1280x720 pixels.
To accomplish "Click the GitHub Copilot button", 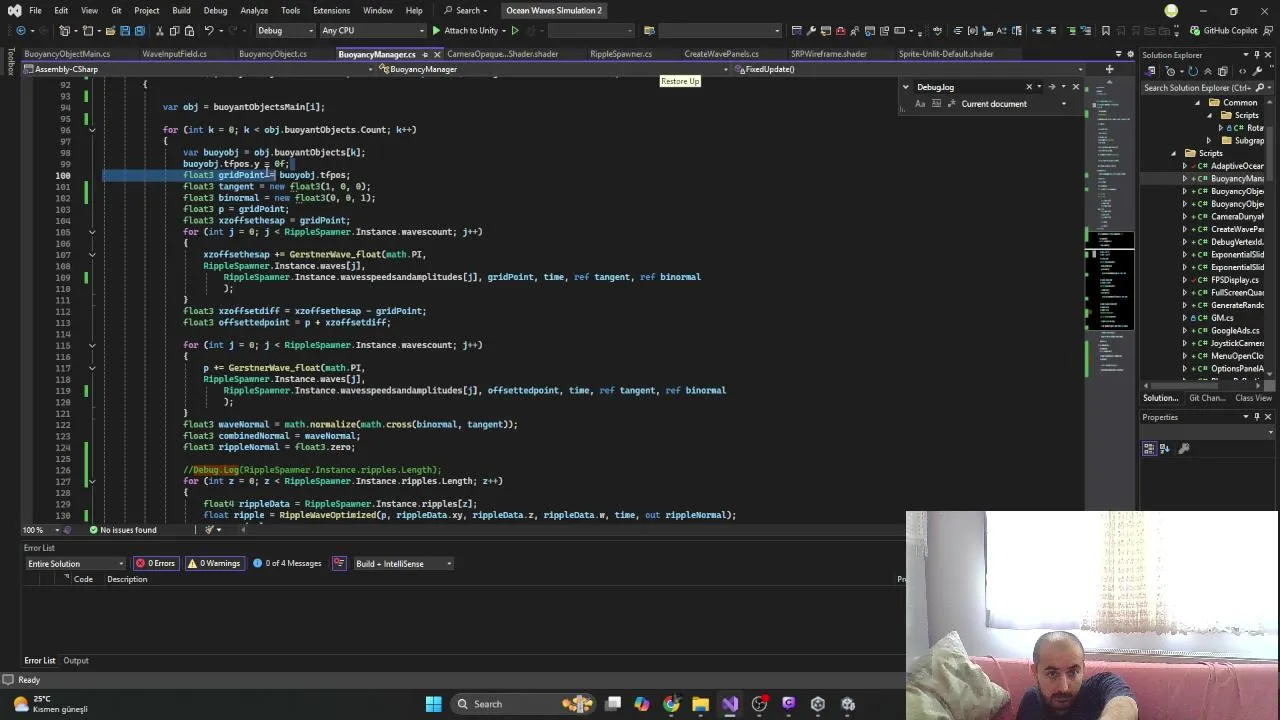I will (1222, 30).
